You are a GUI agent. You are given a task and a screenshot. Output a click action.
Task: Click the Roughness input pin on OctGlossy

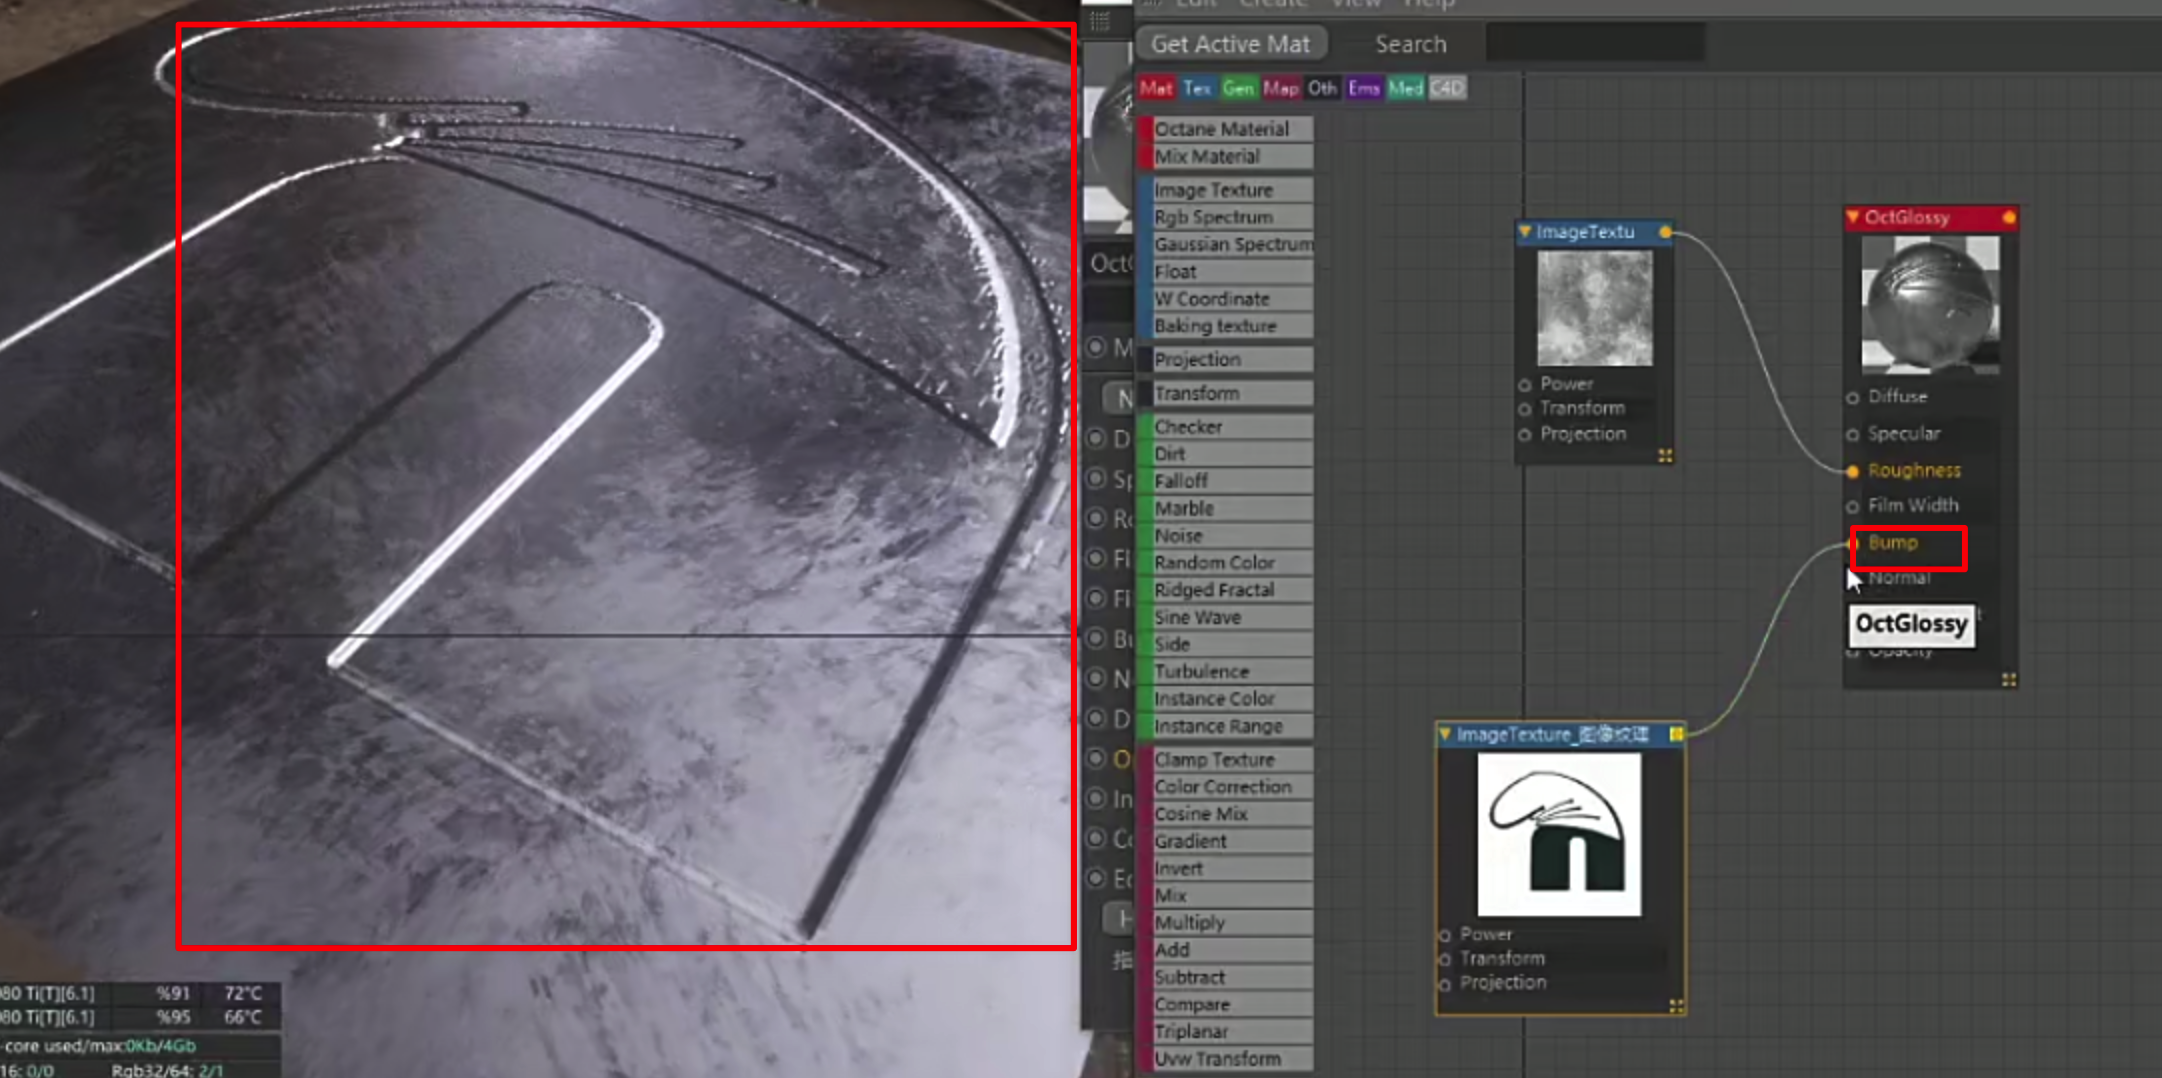click(x=1853, y=471)
